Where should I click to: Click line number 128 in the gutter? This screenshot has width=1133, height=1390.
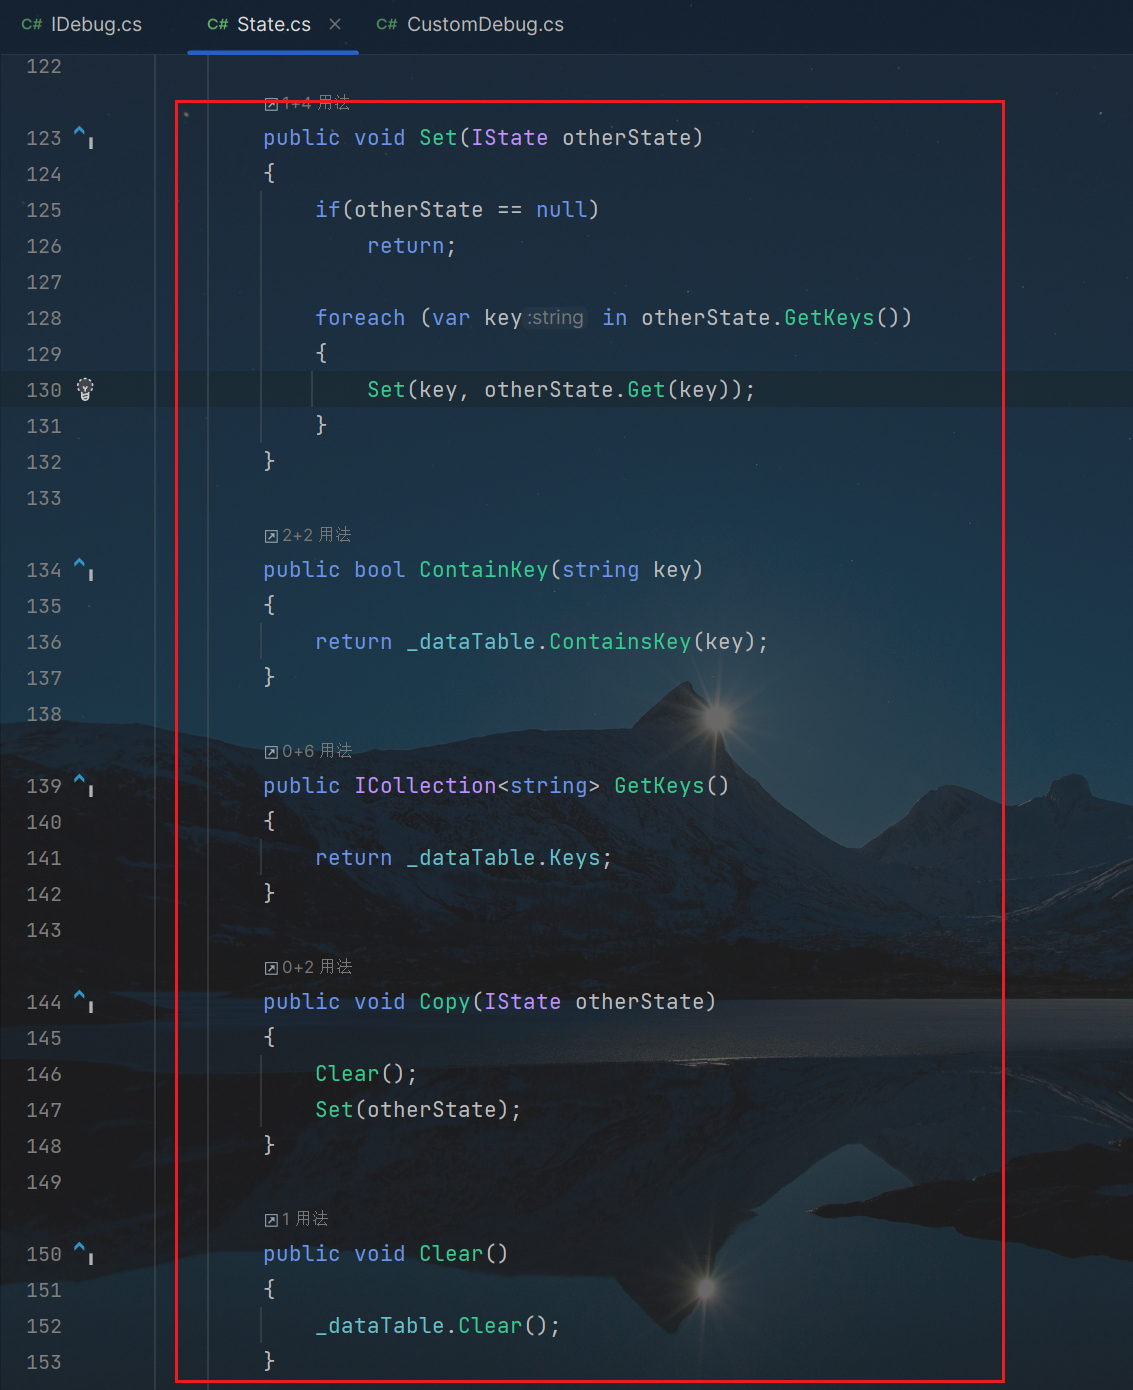click(x=44, y=318)
